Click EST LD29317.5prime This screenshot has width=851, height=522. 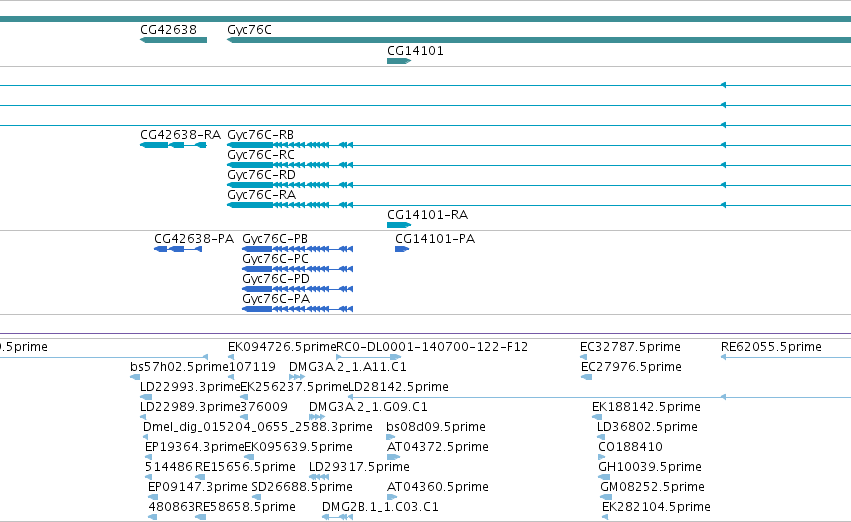point(359,467)
